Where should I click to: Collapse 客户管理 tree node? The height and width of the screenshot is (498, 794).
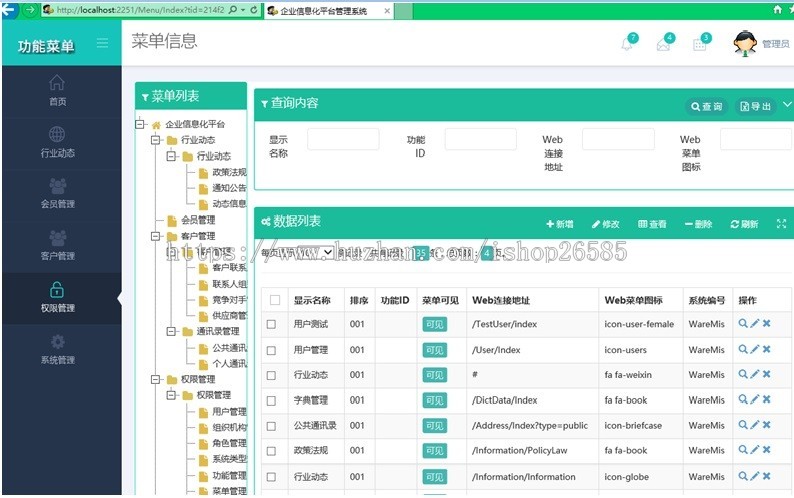(x=156, y=236)
